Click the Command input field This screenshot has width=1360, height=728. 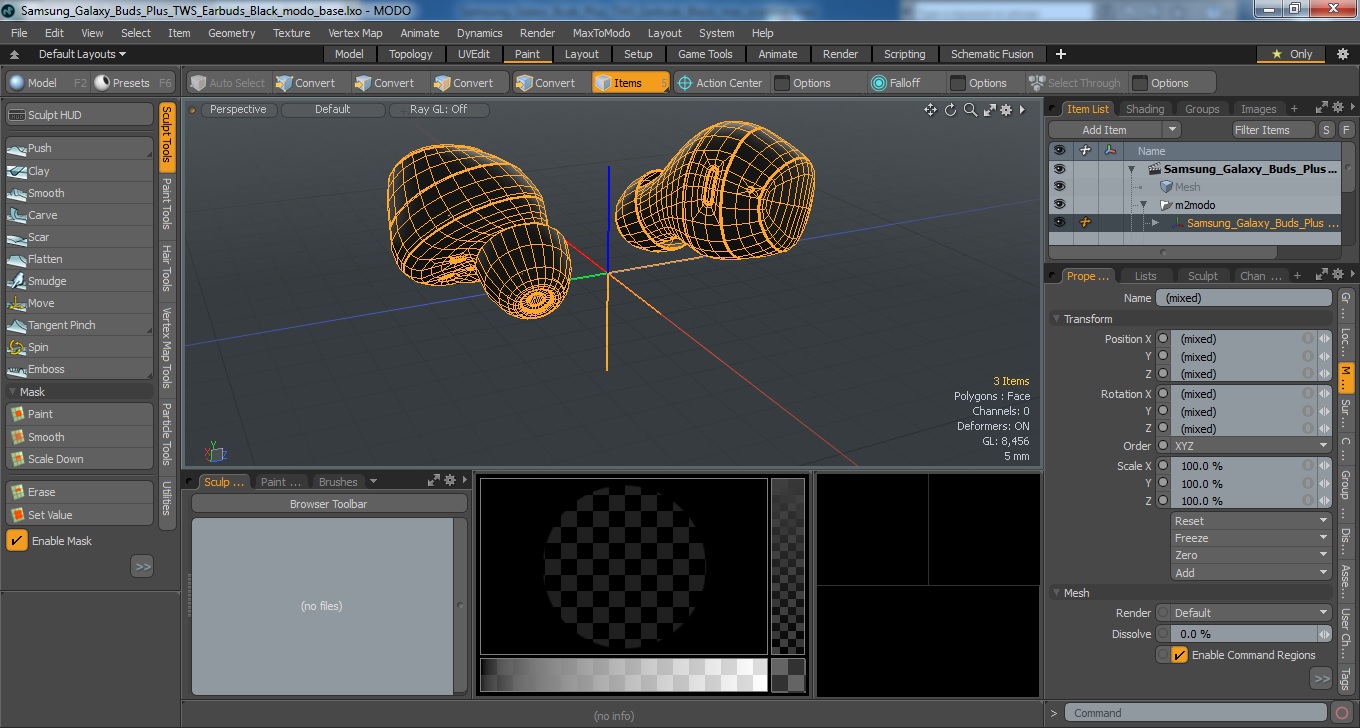[x=1196, y=713]
